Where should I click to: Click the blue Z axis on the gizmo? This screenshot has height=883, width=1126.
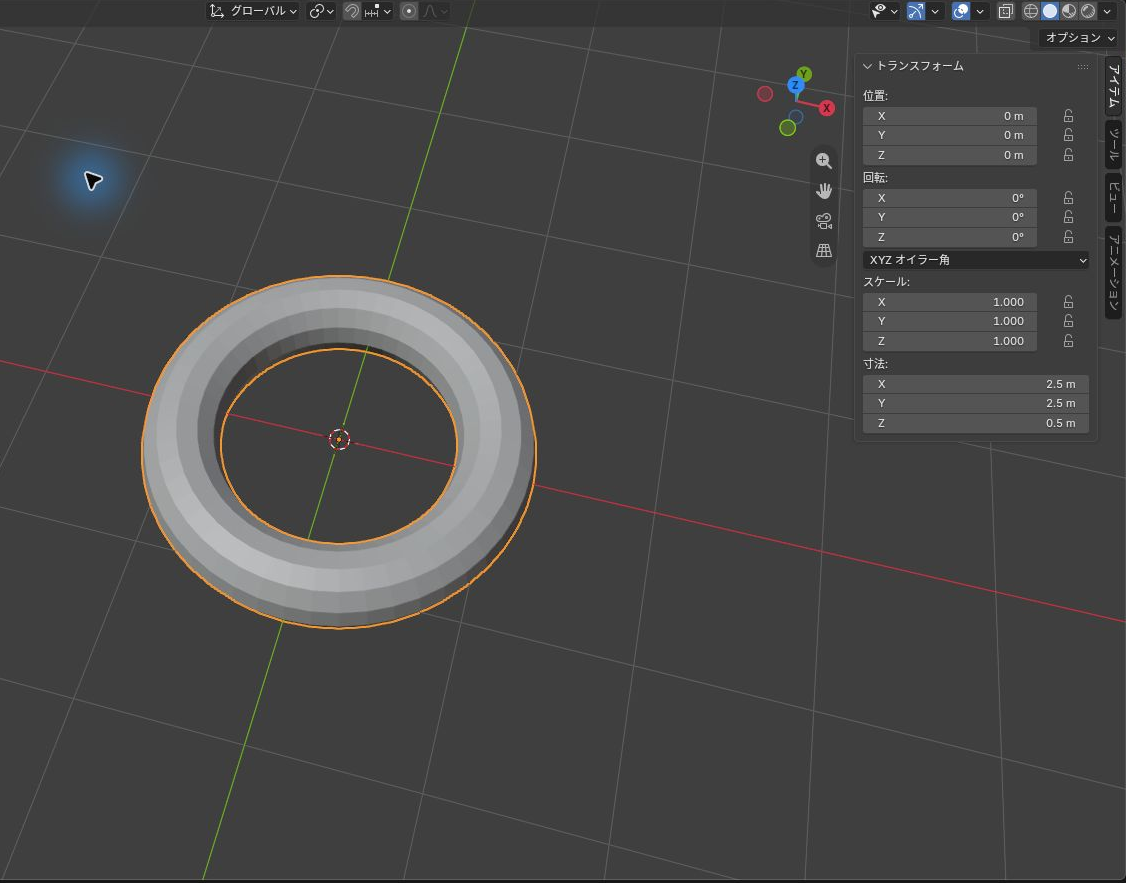point(795,85)
